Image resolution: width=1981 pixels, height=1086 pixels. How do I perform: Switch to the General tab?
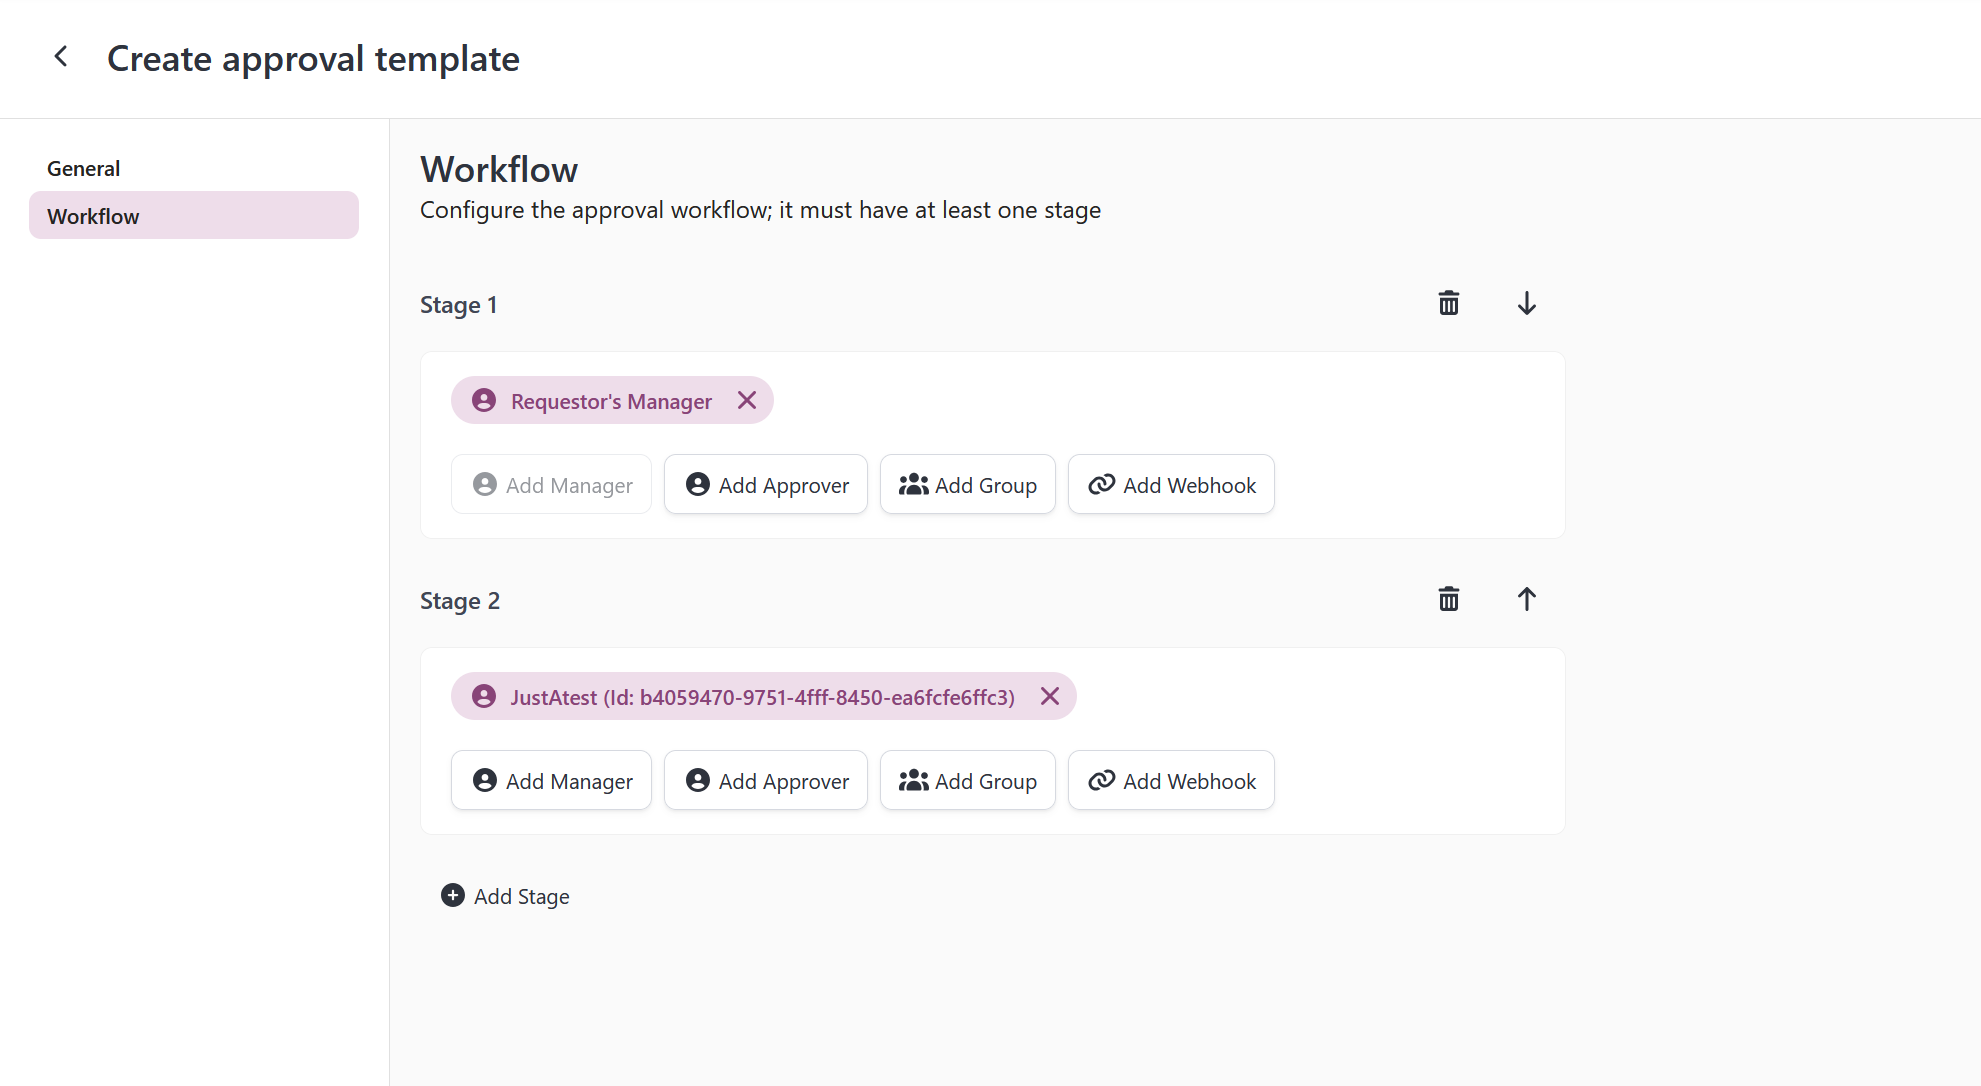click(x=83, y=167)
